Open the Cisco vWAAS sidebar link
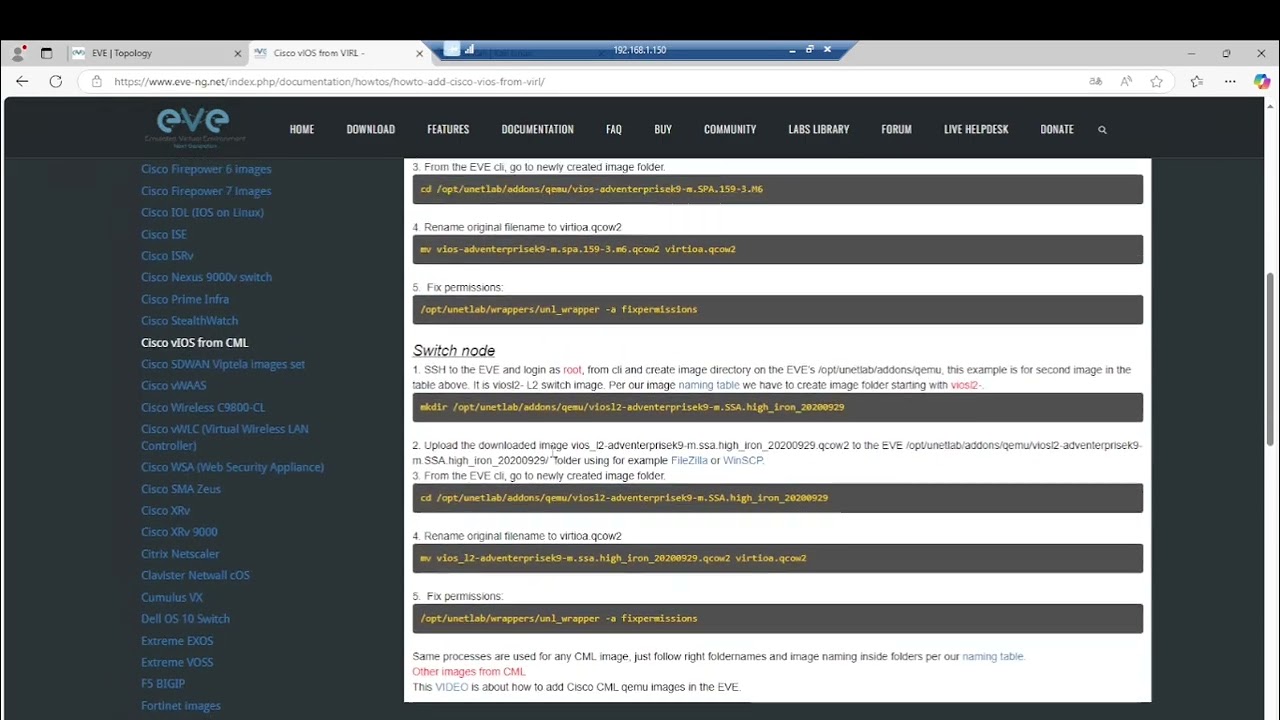This screenshot has width=1280, height=720. point(173,386)
